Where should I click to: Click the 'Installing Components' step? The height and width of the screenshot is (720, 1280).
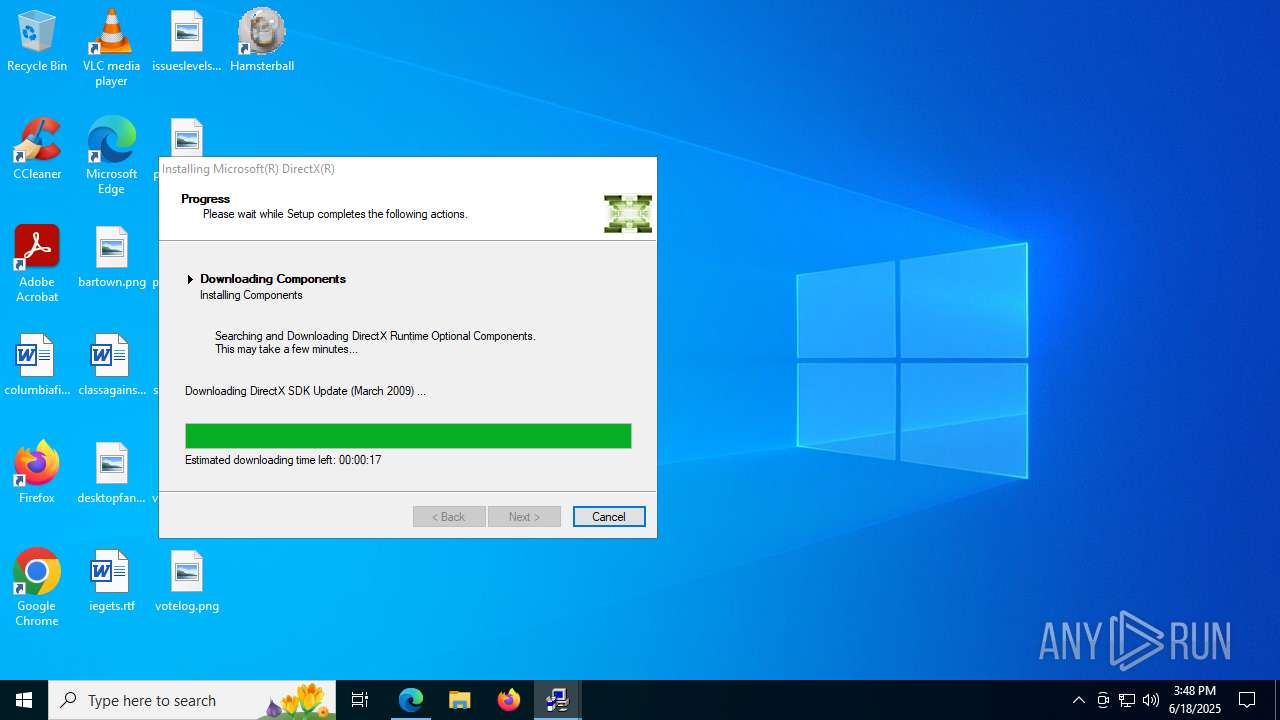tap(251, 295)
